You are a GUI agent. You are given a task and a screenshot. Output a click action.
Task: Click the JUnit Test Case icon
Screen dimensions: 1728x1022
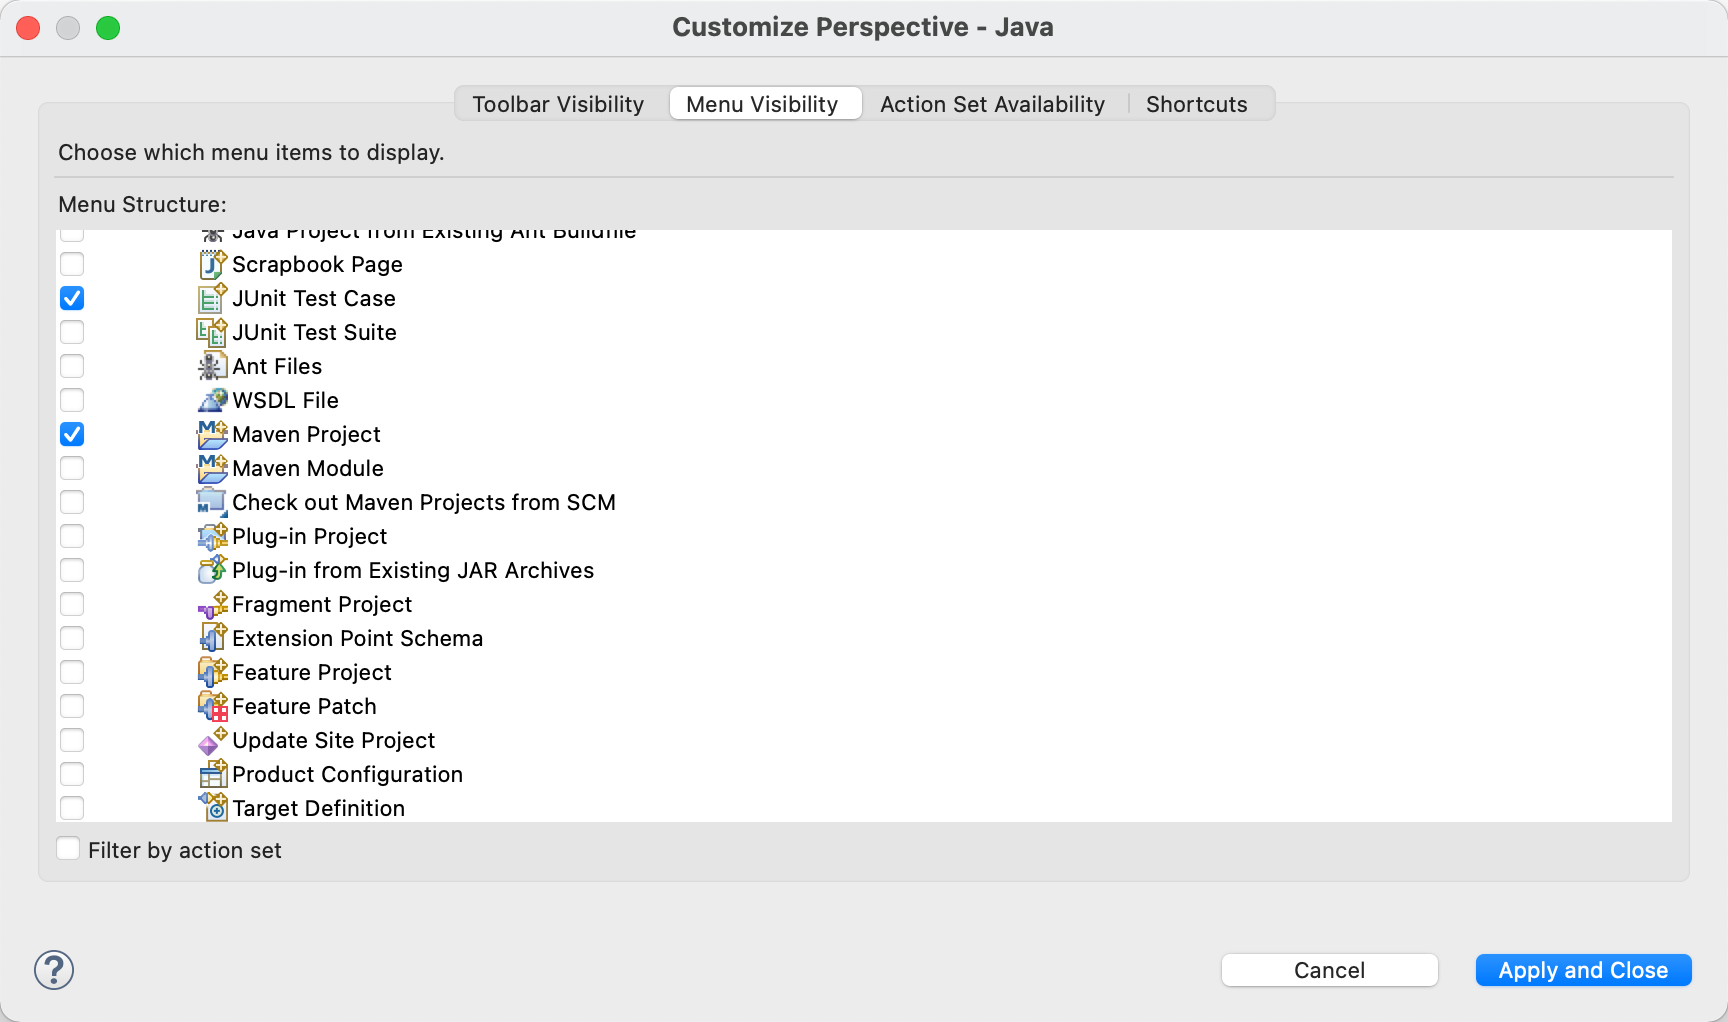[213, 298]
